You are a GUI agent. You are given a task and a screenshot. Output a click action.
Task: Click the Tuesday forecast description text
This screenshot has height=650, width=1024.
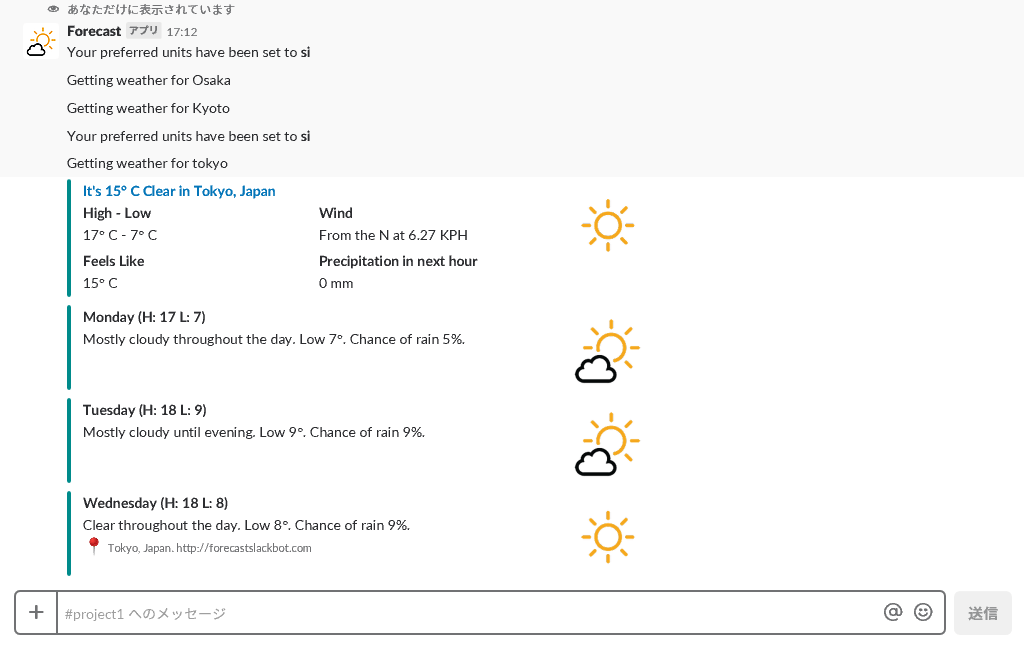[254, 432]
